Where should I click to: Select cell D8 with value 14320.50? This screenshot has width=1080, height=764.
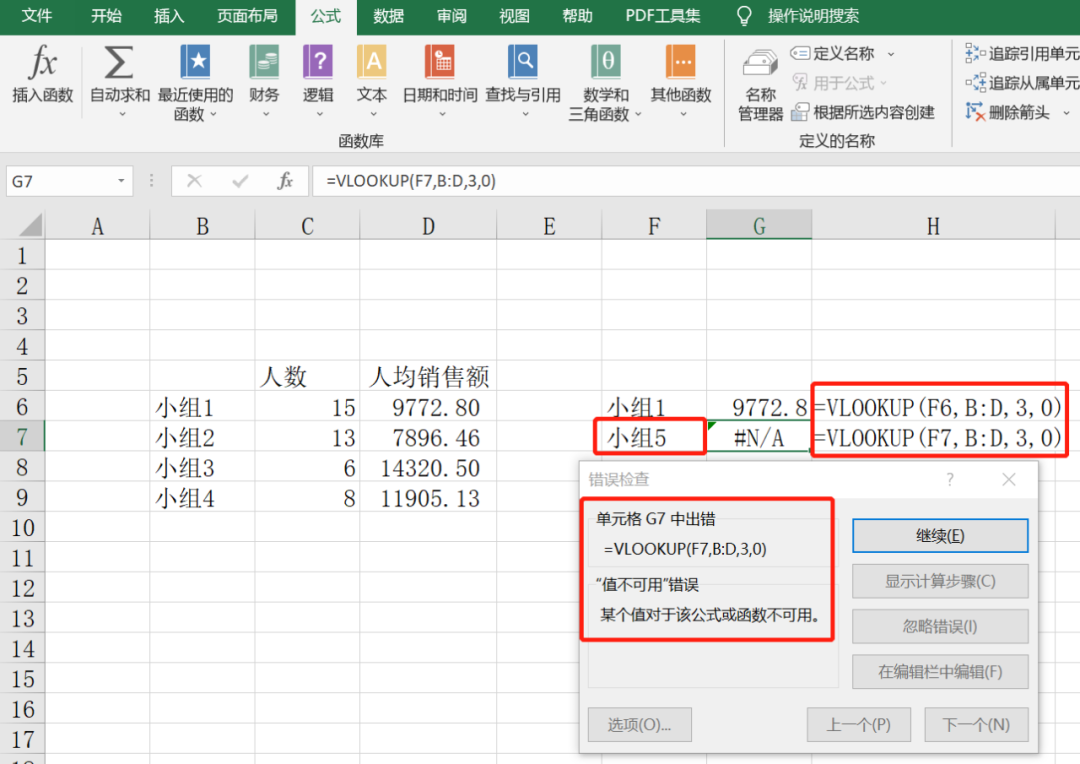pyautogui.click(x=428, y=468)
